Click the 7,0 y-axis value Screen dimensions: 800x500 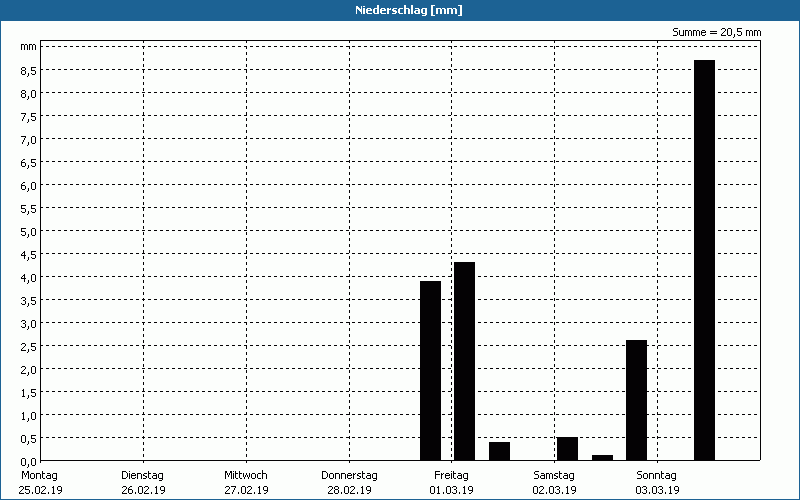29,140
